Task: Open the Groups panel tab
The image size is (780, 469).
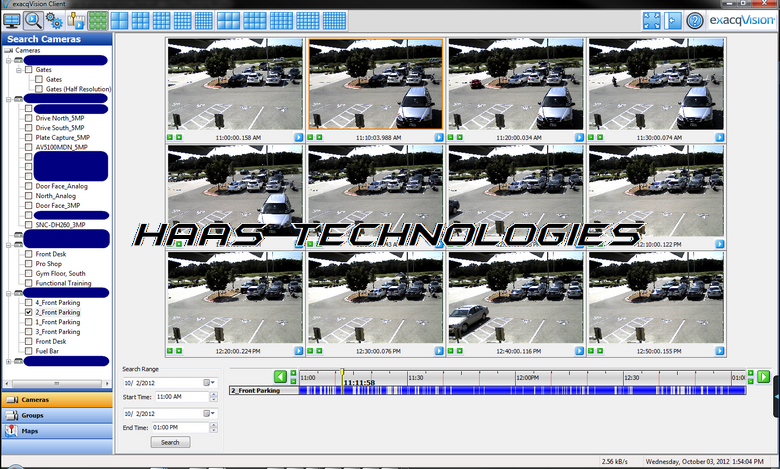Action: (x=57, y=416)
